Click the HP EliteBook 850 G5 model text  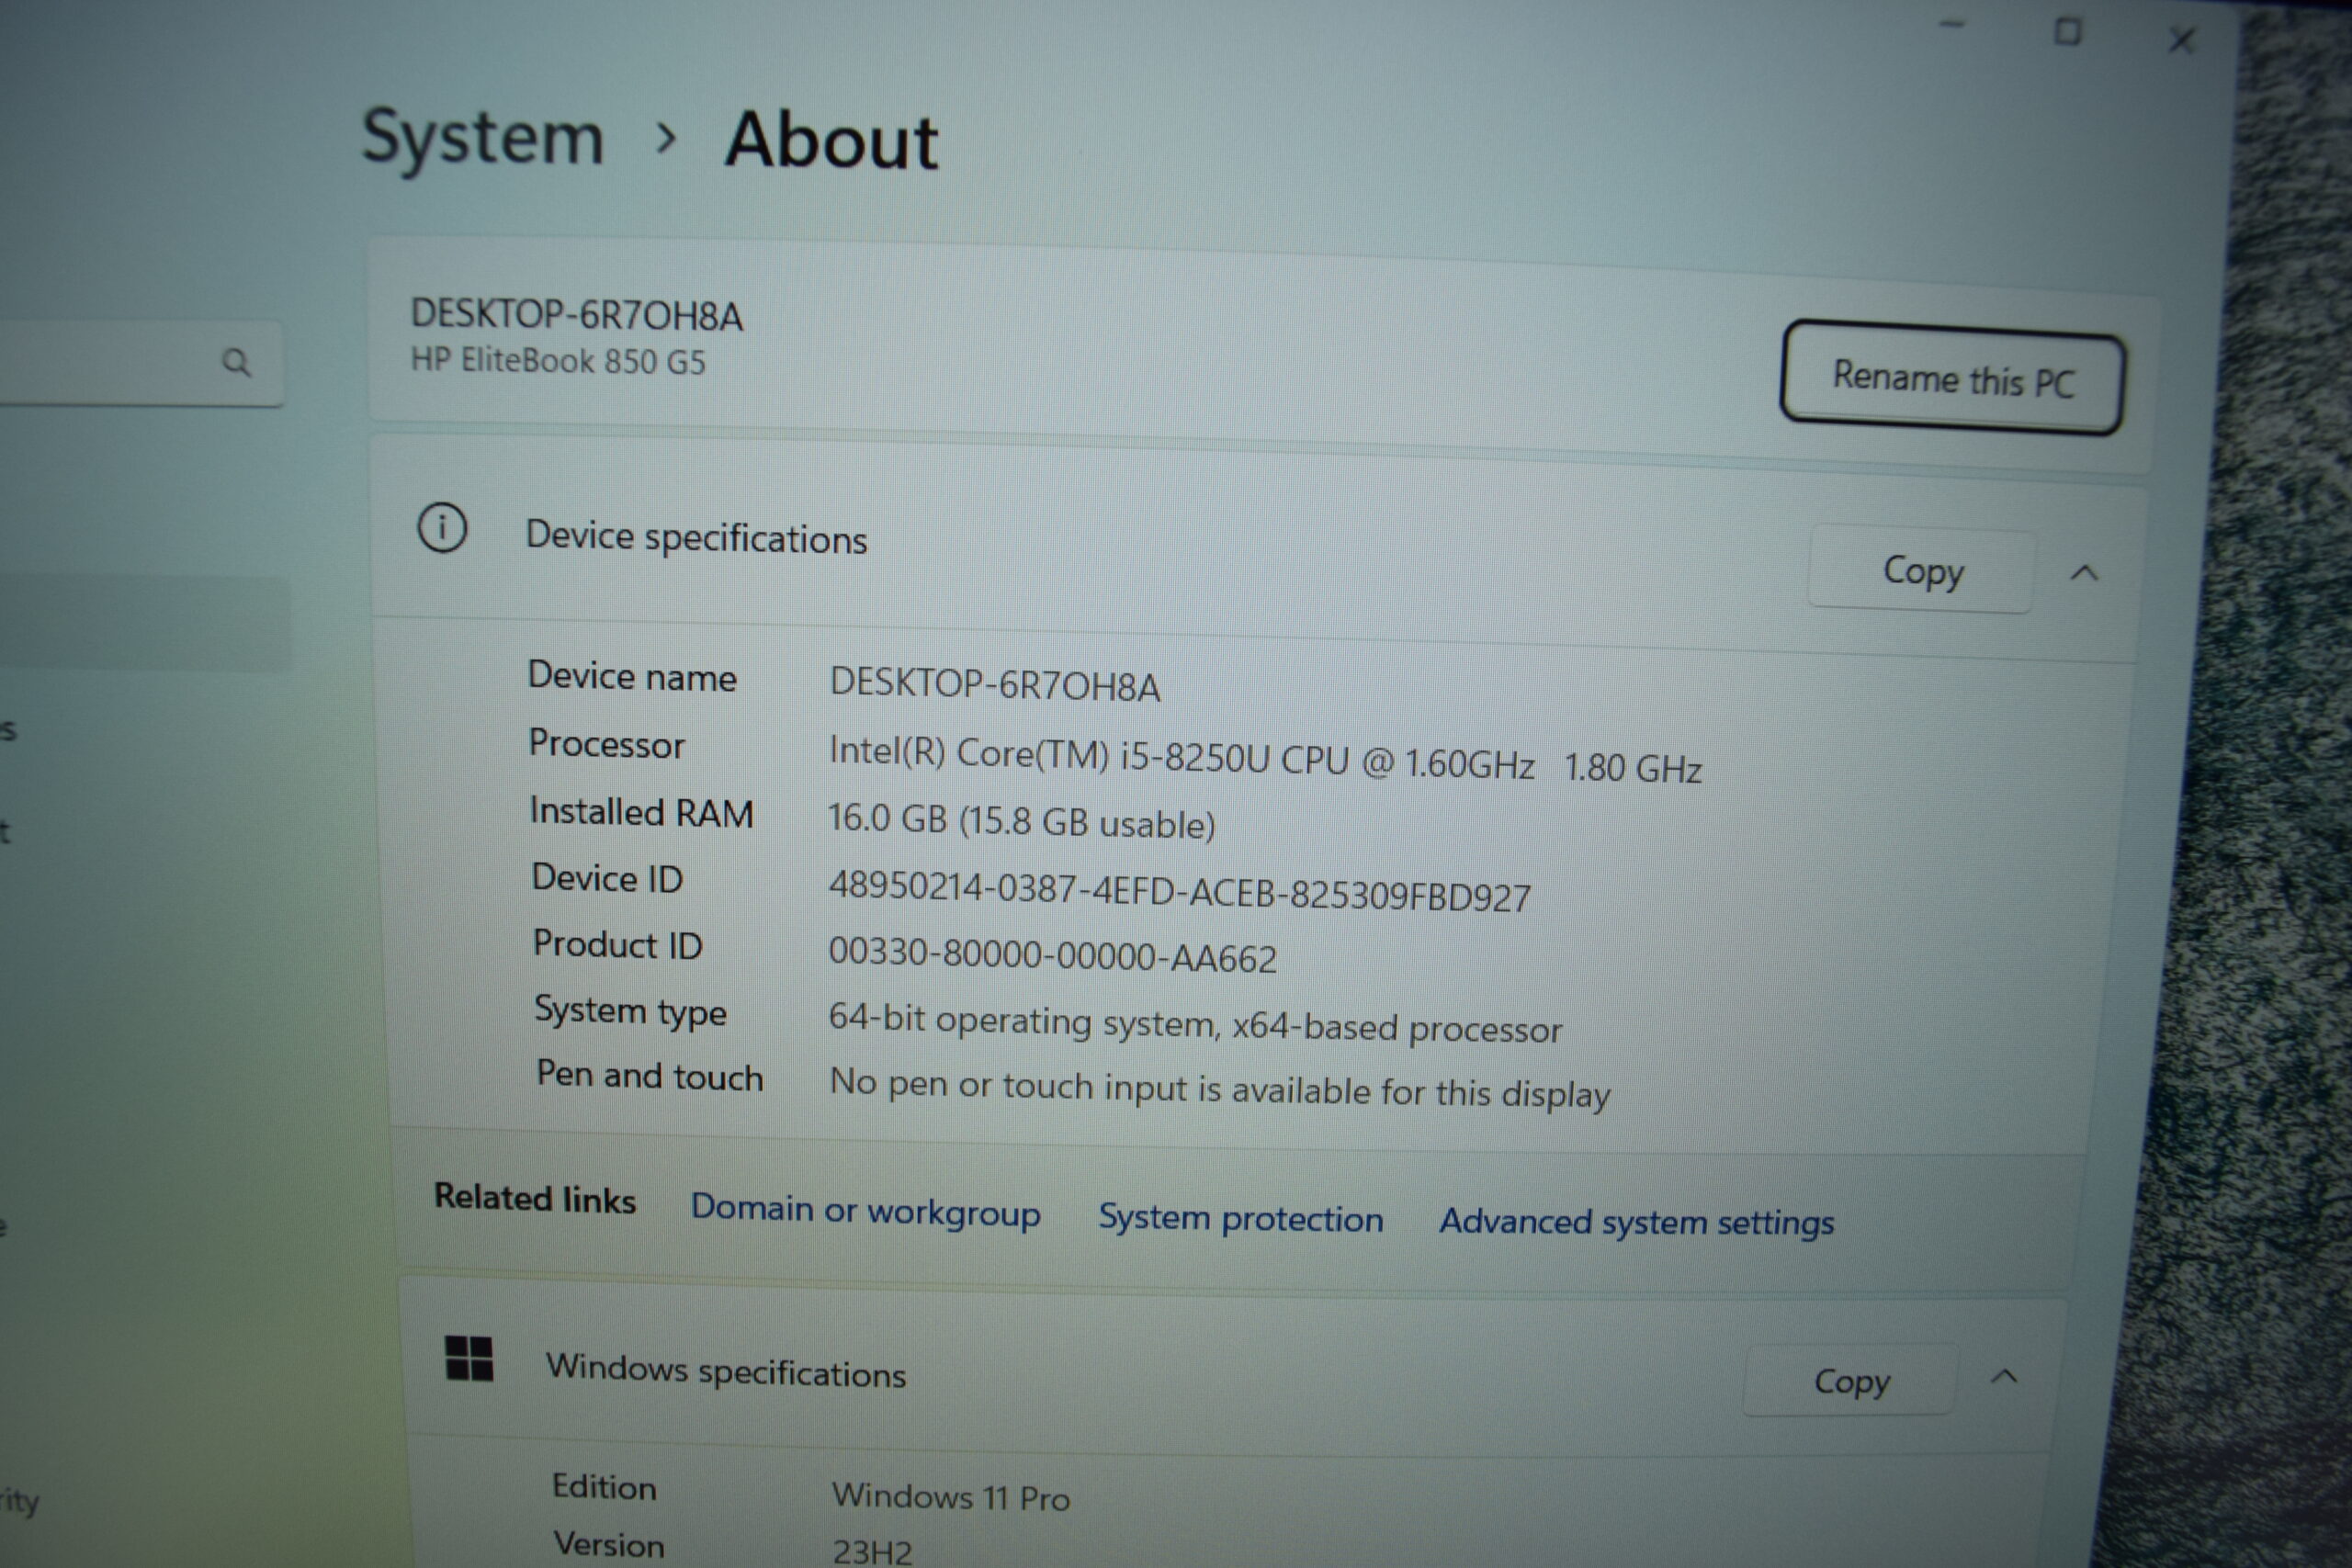point(558,360)
